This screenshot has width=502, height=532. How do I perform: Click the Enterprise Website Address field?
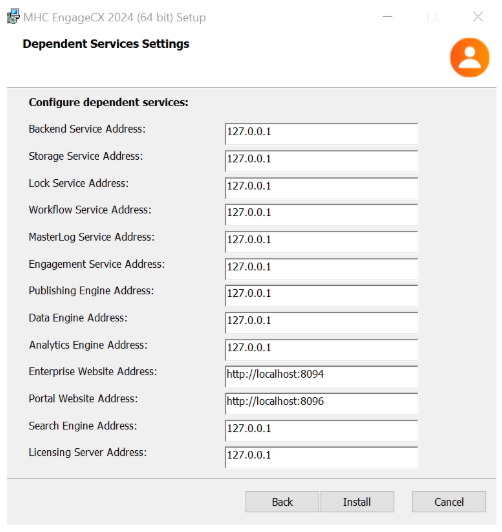click(321, 376)
